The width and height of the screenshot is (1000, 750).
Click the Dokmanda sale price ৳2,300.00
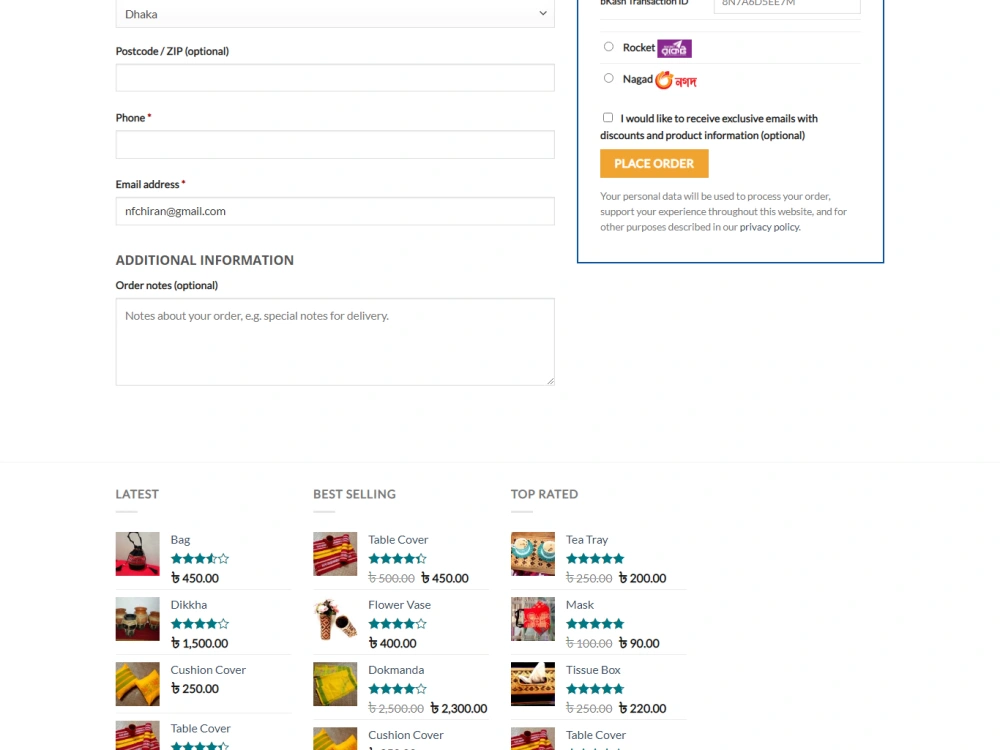459,709
